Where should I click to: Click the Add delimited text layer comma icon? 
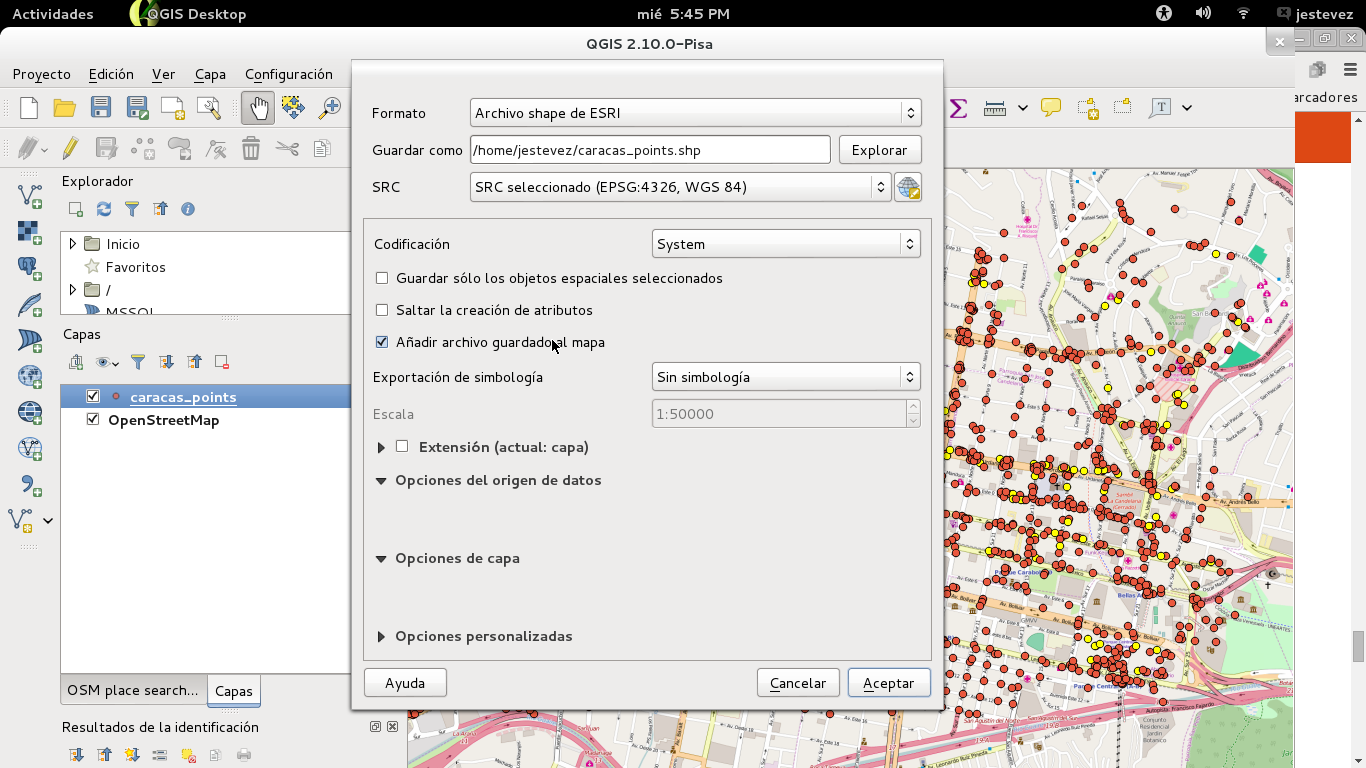pyautogui.click(x=30, y=485)
